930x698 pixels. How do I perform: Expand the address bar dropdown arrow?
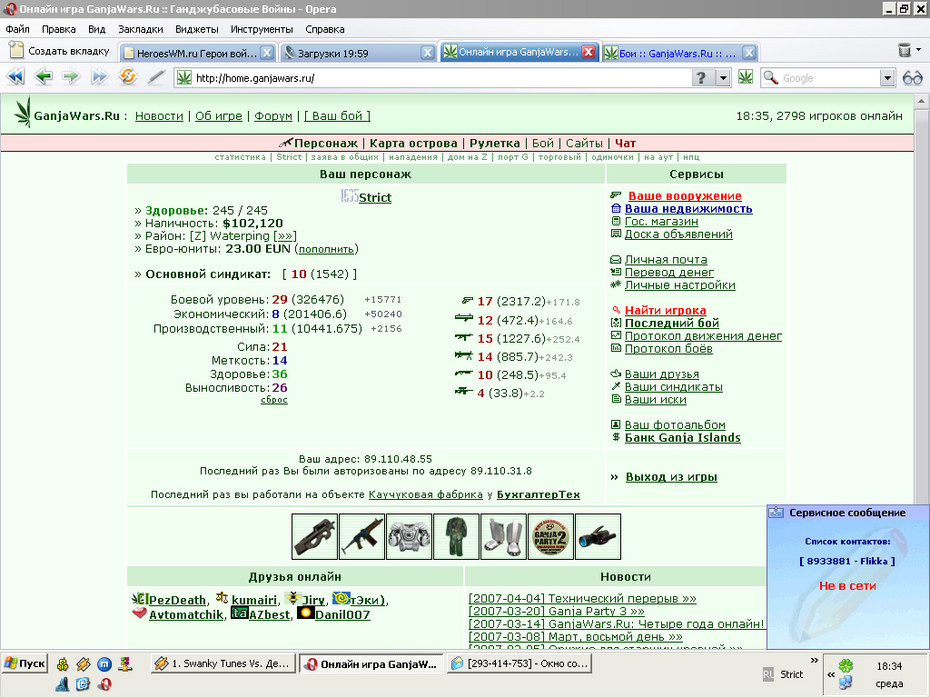click(723, 78)
